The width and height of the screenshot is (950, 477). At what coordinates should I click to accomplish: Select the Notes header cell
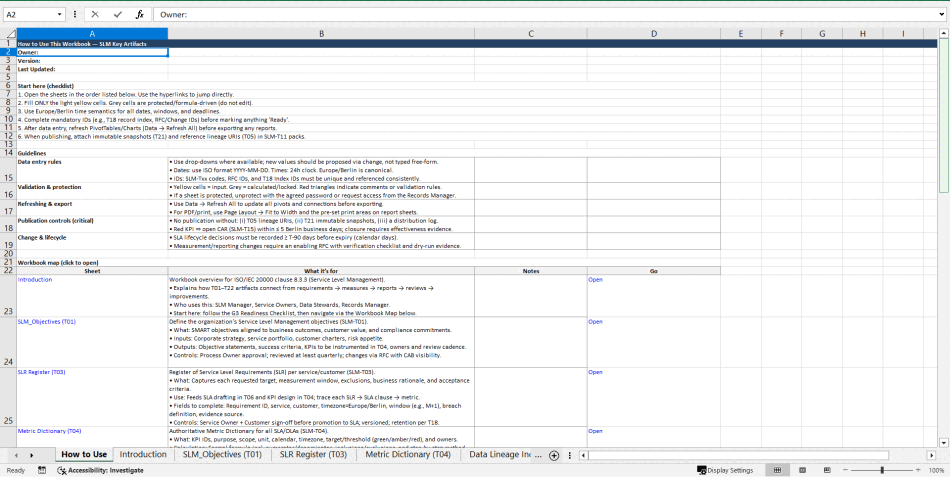coord(531,271)
